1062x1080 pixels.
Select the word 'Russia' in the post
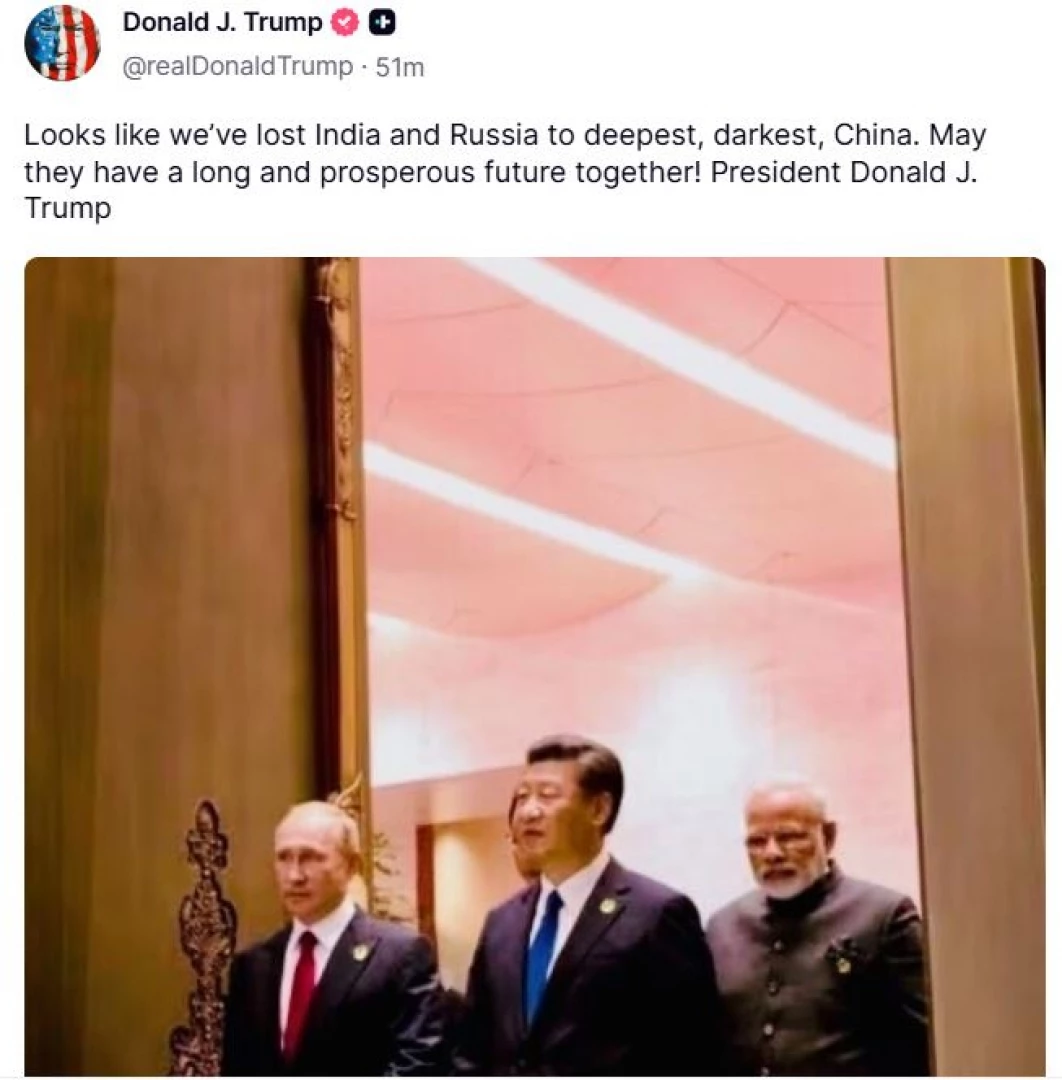point(494,134)
